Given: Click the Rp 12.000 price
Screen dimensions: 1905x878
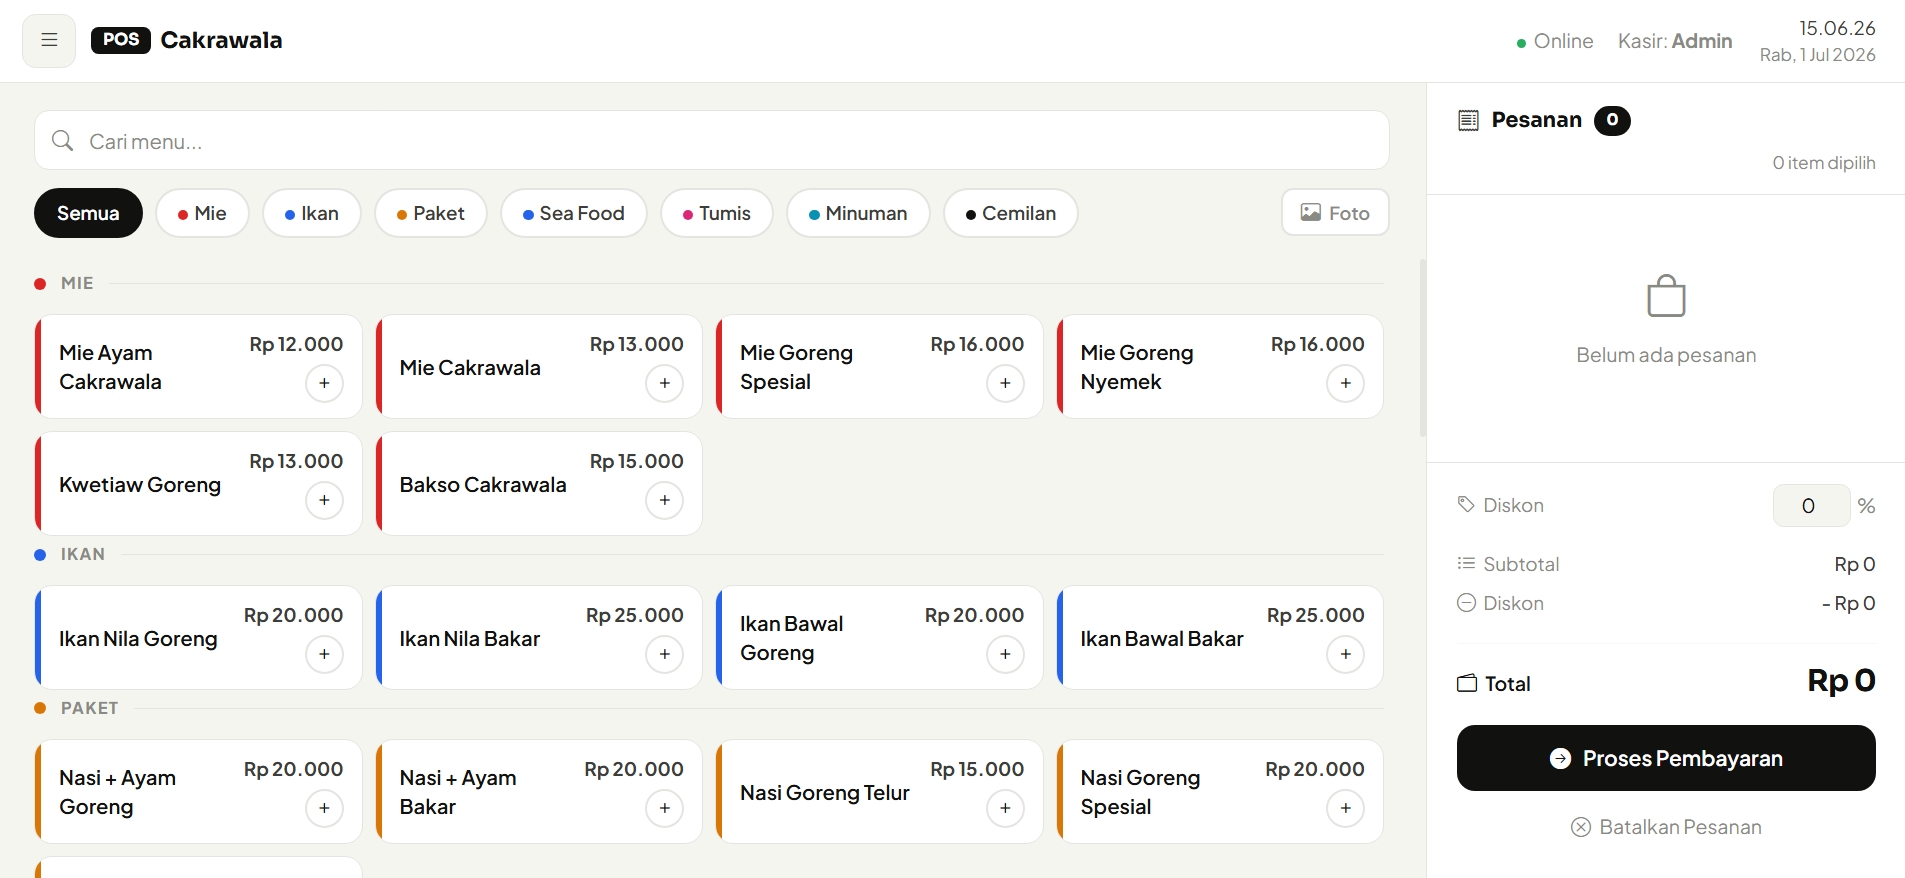Looking at the screenshot, I should click(x=296, y=344).
